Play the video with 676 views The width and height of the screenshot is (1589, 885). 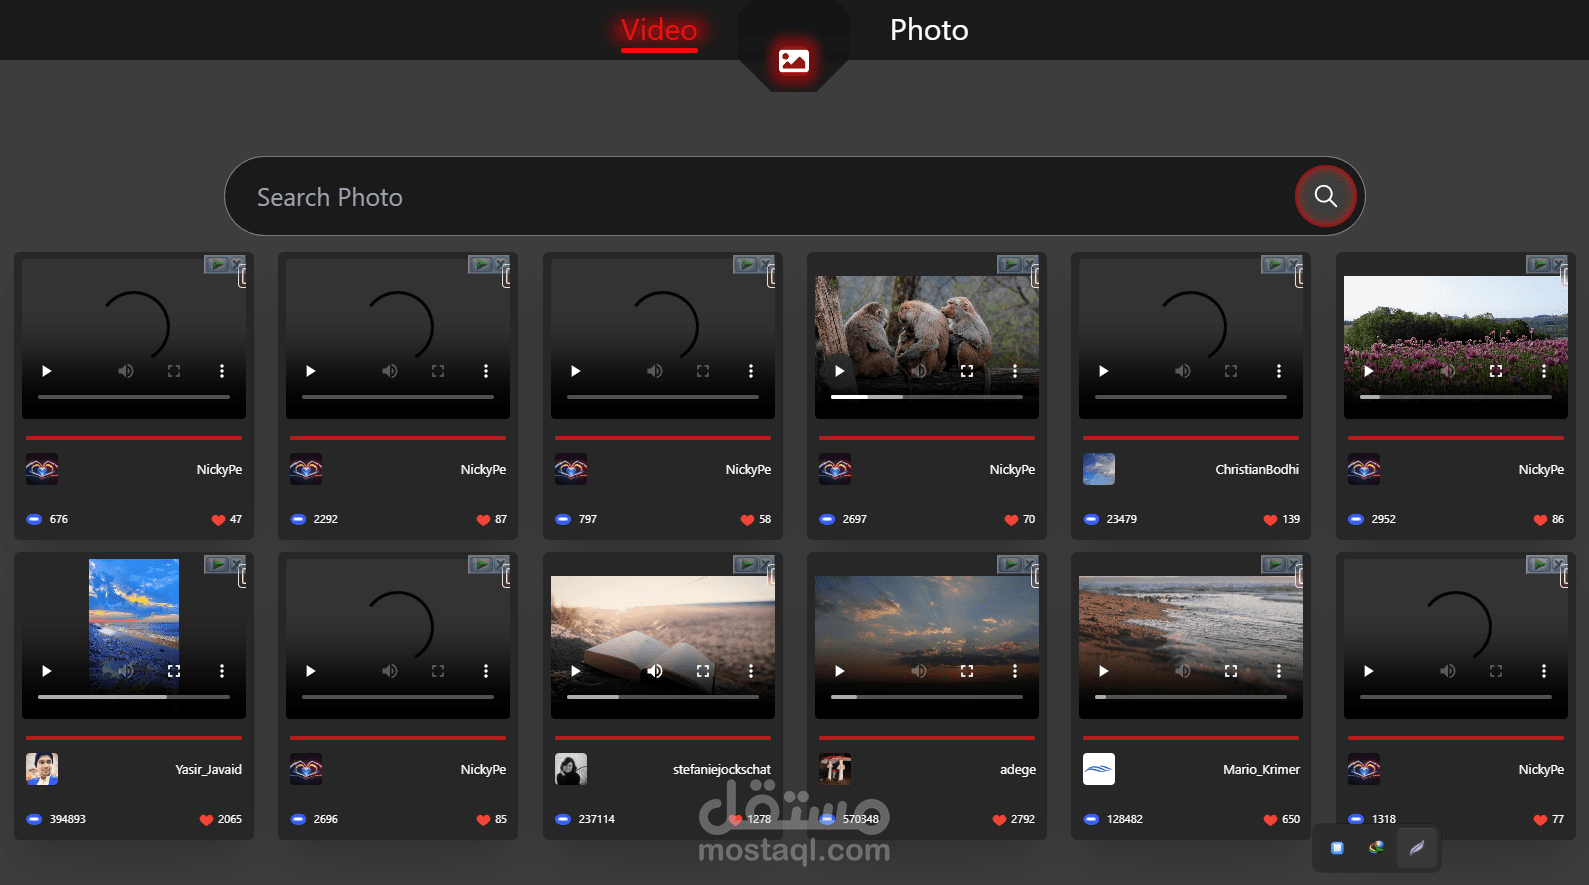(46, 371)
